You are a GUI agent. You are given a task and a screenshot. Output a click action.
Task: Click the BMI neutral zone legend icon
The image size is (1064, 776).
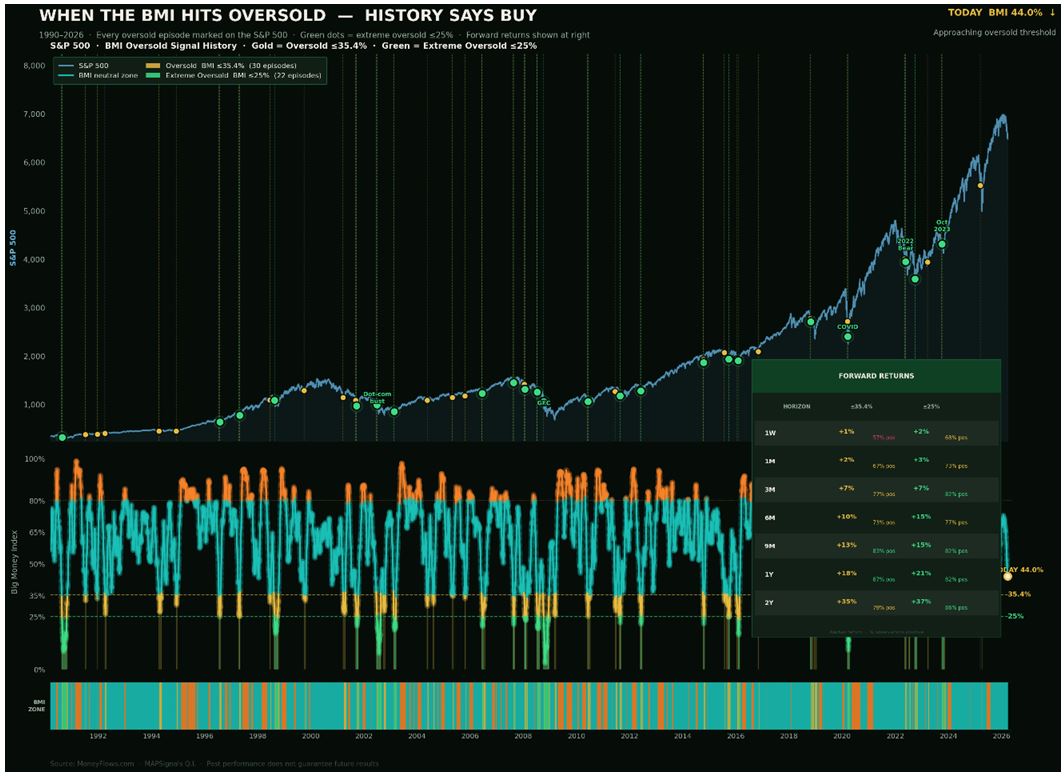click(68, 76)
